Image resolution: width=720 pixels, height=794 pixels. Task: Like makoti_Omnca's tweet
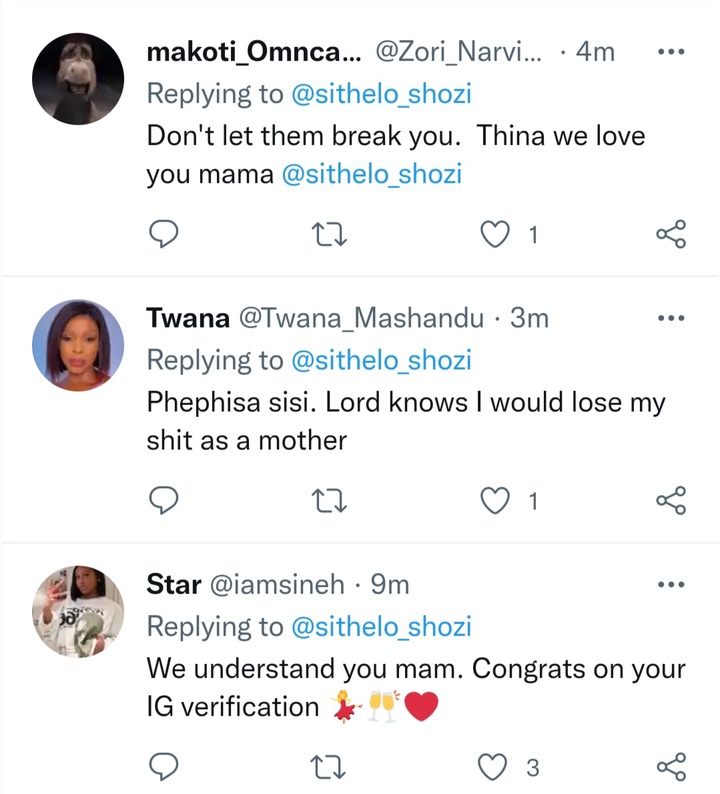(494, 234)
